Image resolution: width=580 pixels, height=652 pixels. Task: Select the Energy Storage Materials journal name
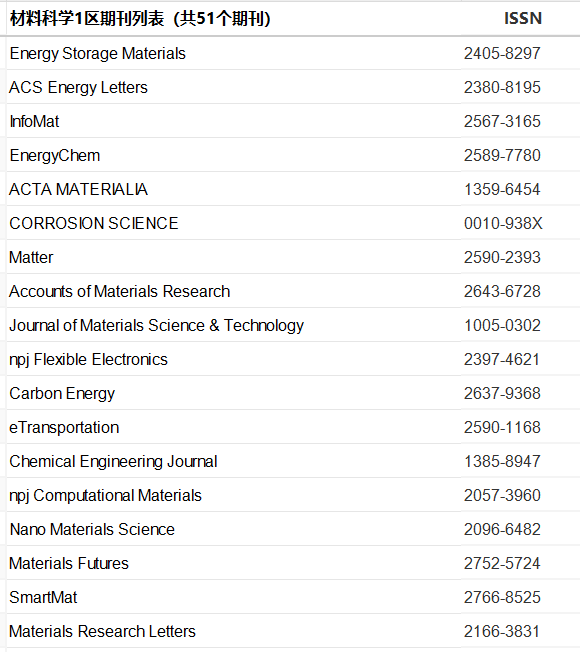click(97, 54)
